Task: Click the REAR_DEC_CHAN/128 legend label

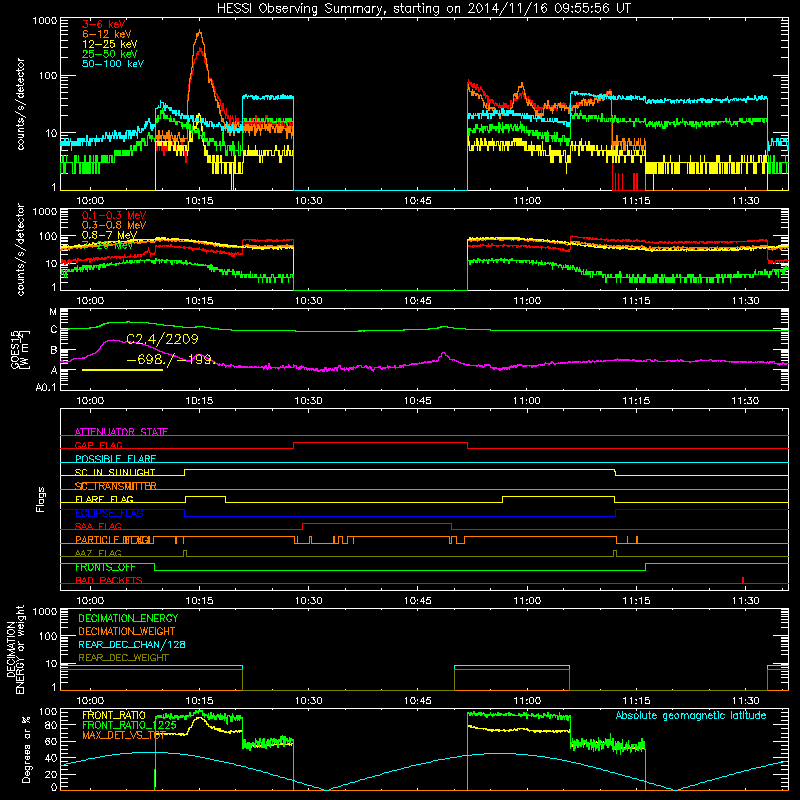Action: click(132, 644)
